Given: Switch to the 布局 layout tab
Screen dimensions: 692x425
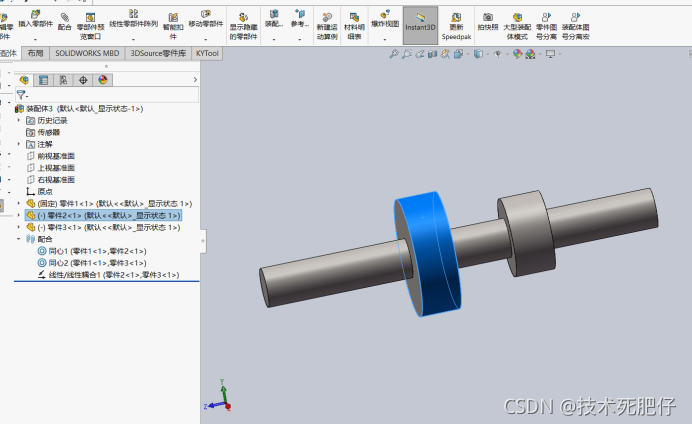Looking at the screenshot, I should coord(35,53).
